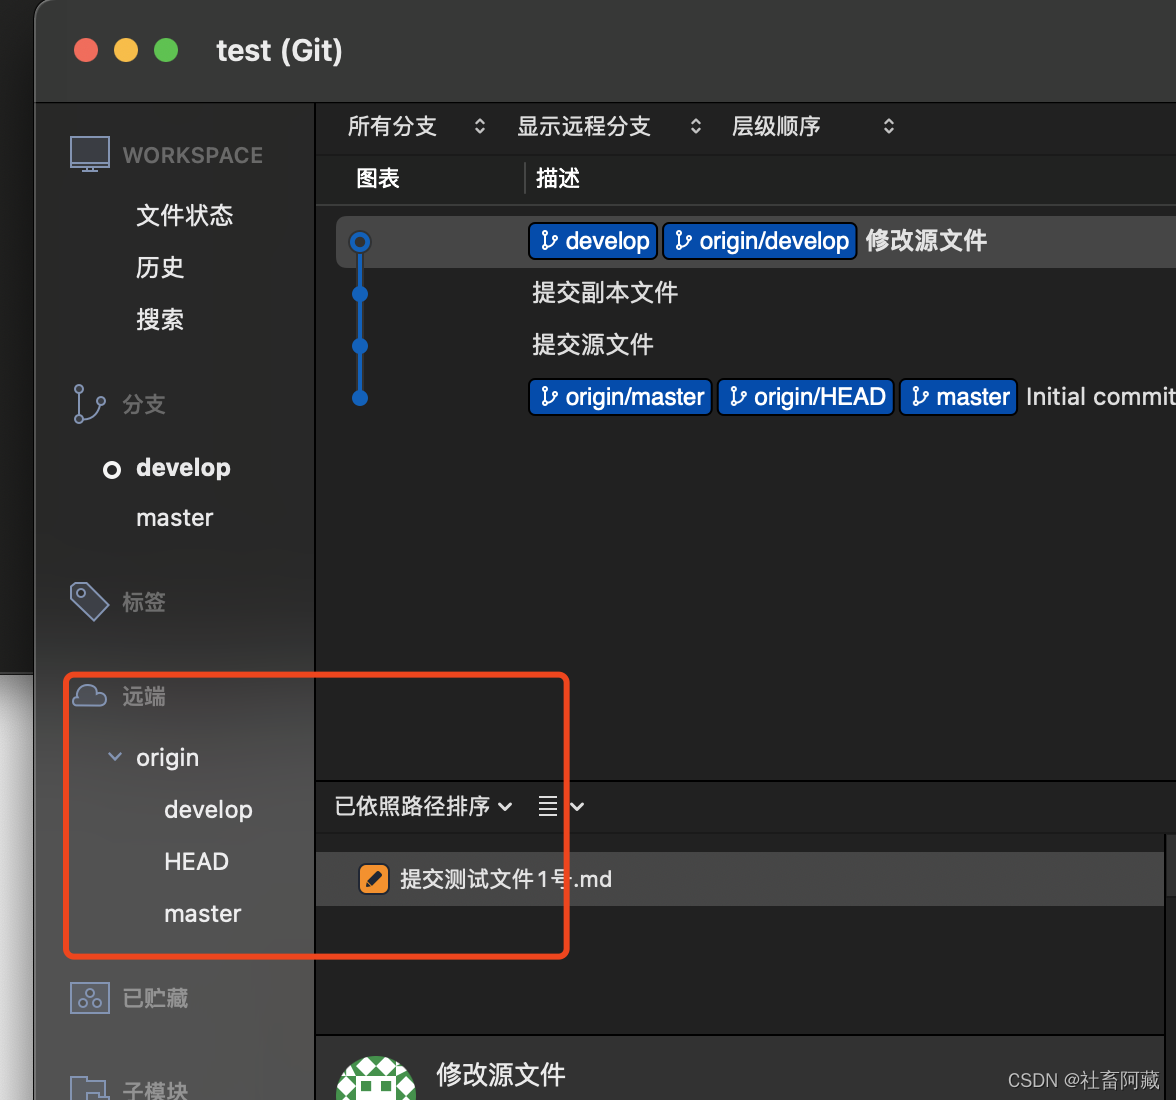Click the 远端 section header
The width and height of the screenshot is (1176, 1100).
click(x=143, y=697)
